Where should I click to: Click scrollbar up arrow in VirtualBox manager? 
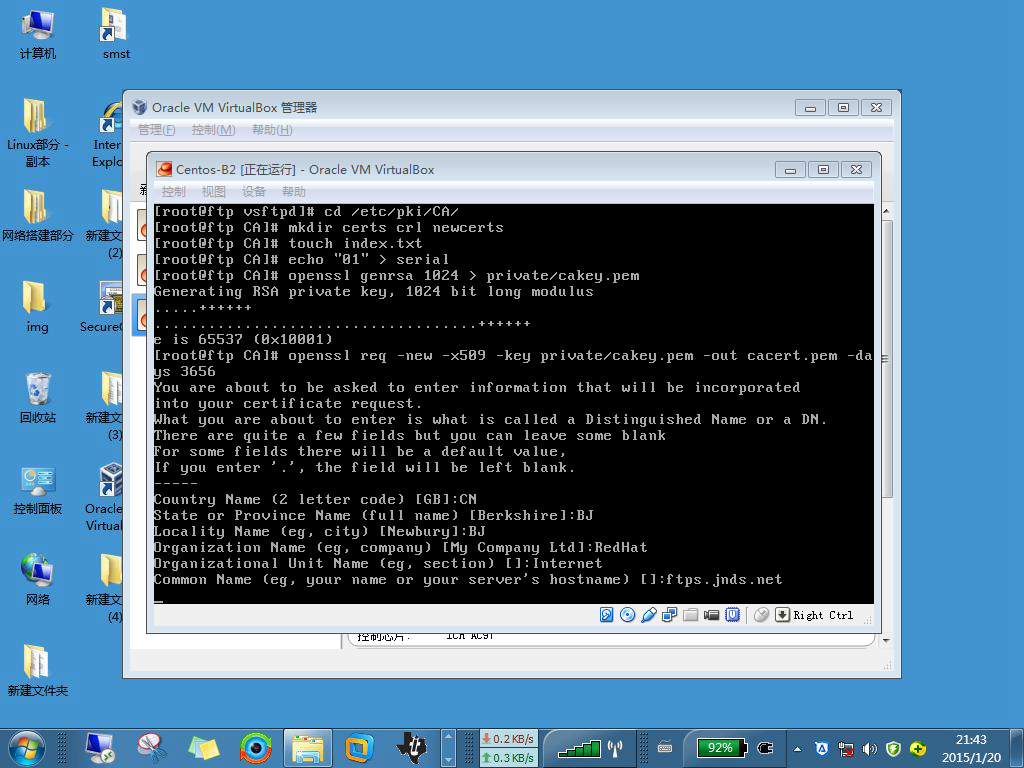coord(886,211)
